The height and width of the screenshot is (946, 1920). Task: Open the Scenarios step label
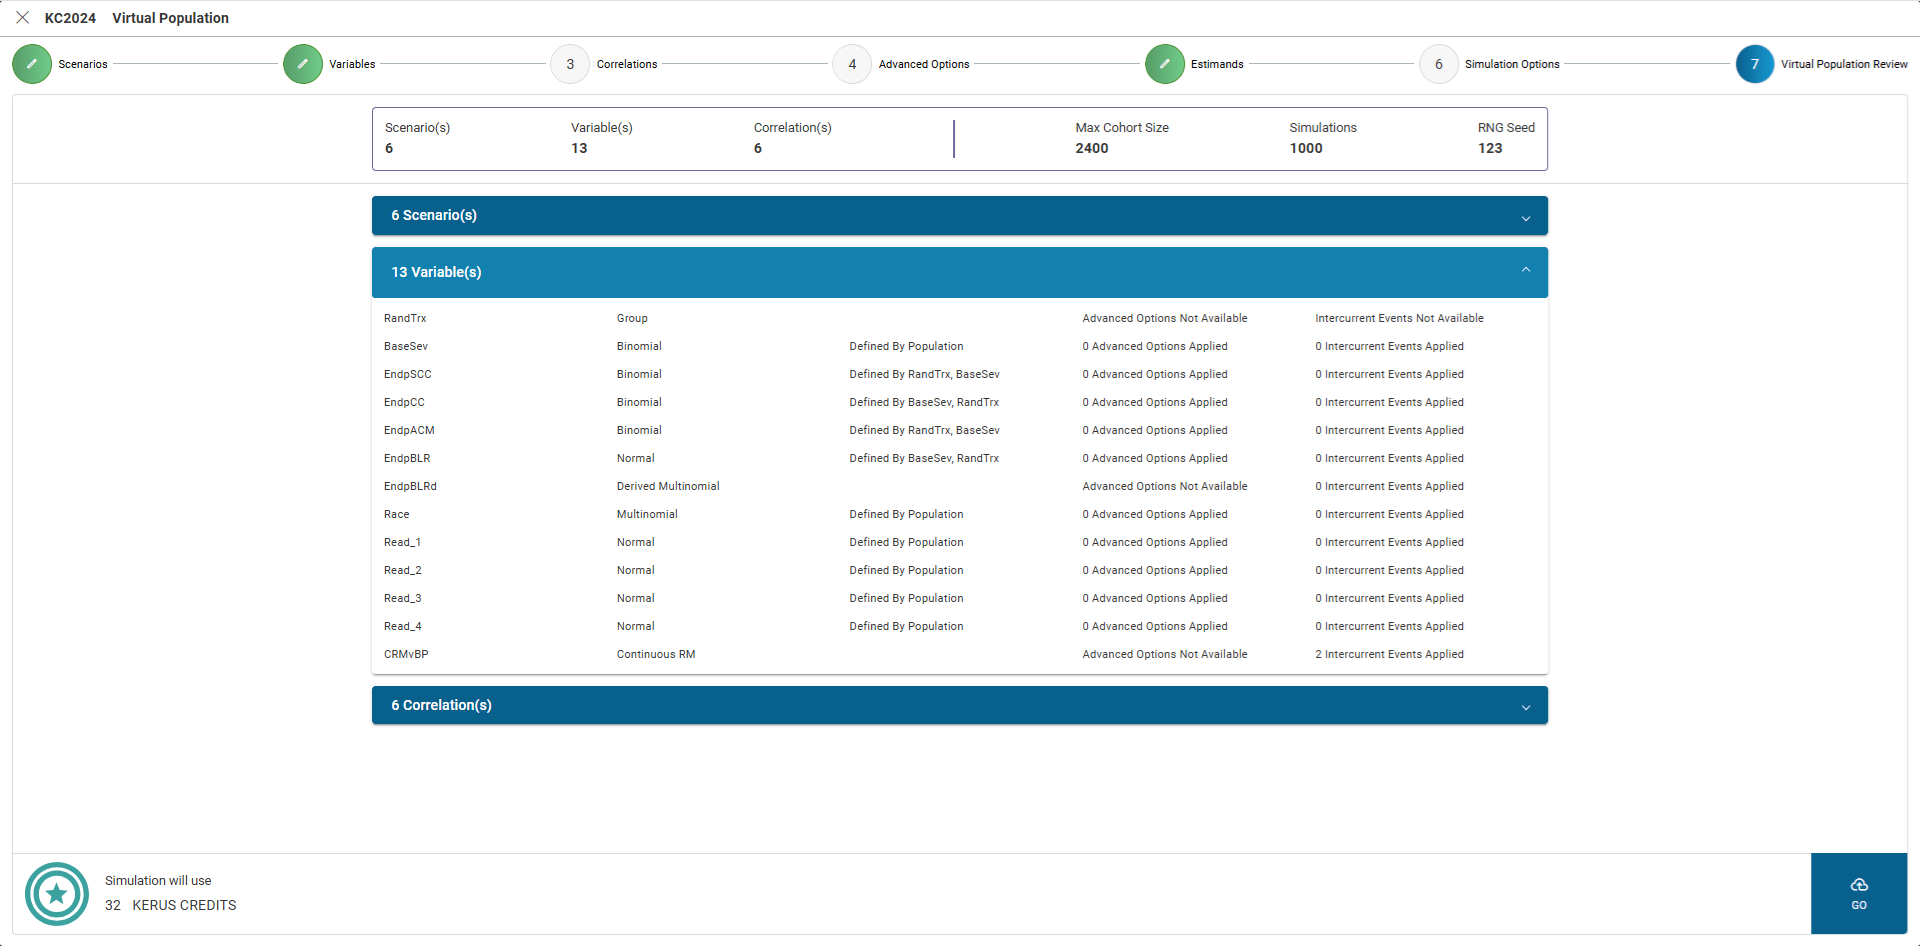83,64
